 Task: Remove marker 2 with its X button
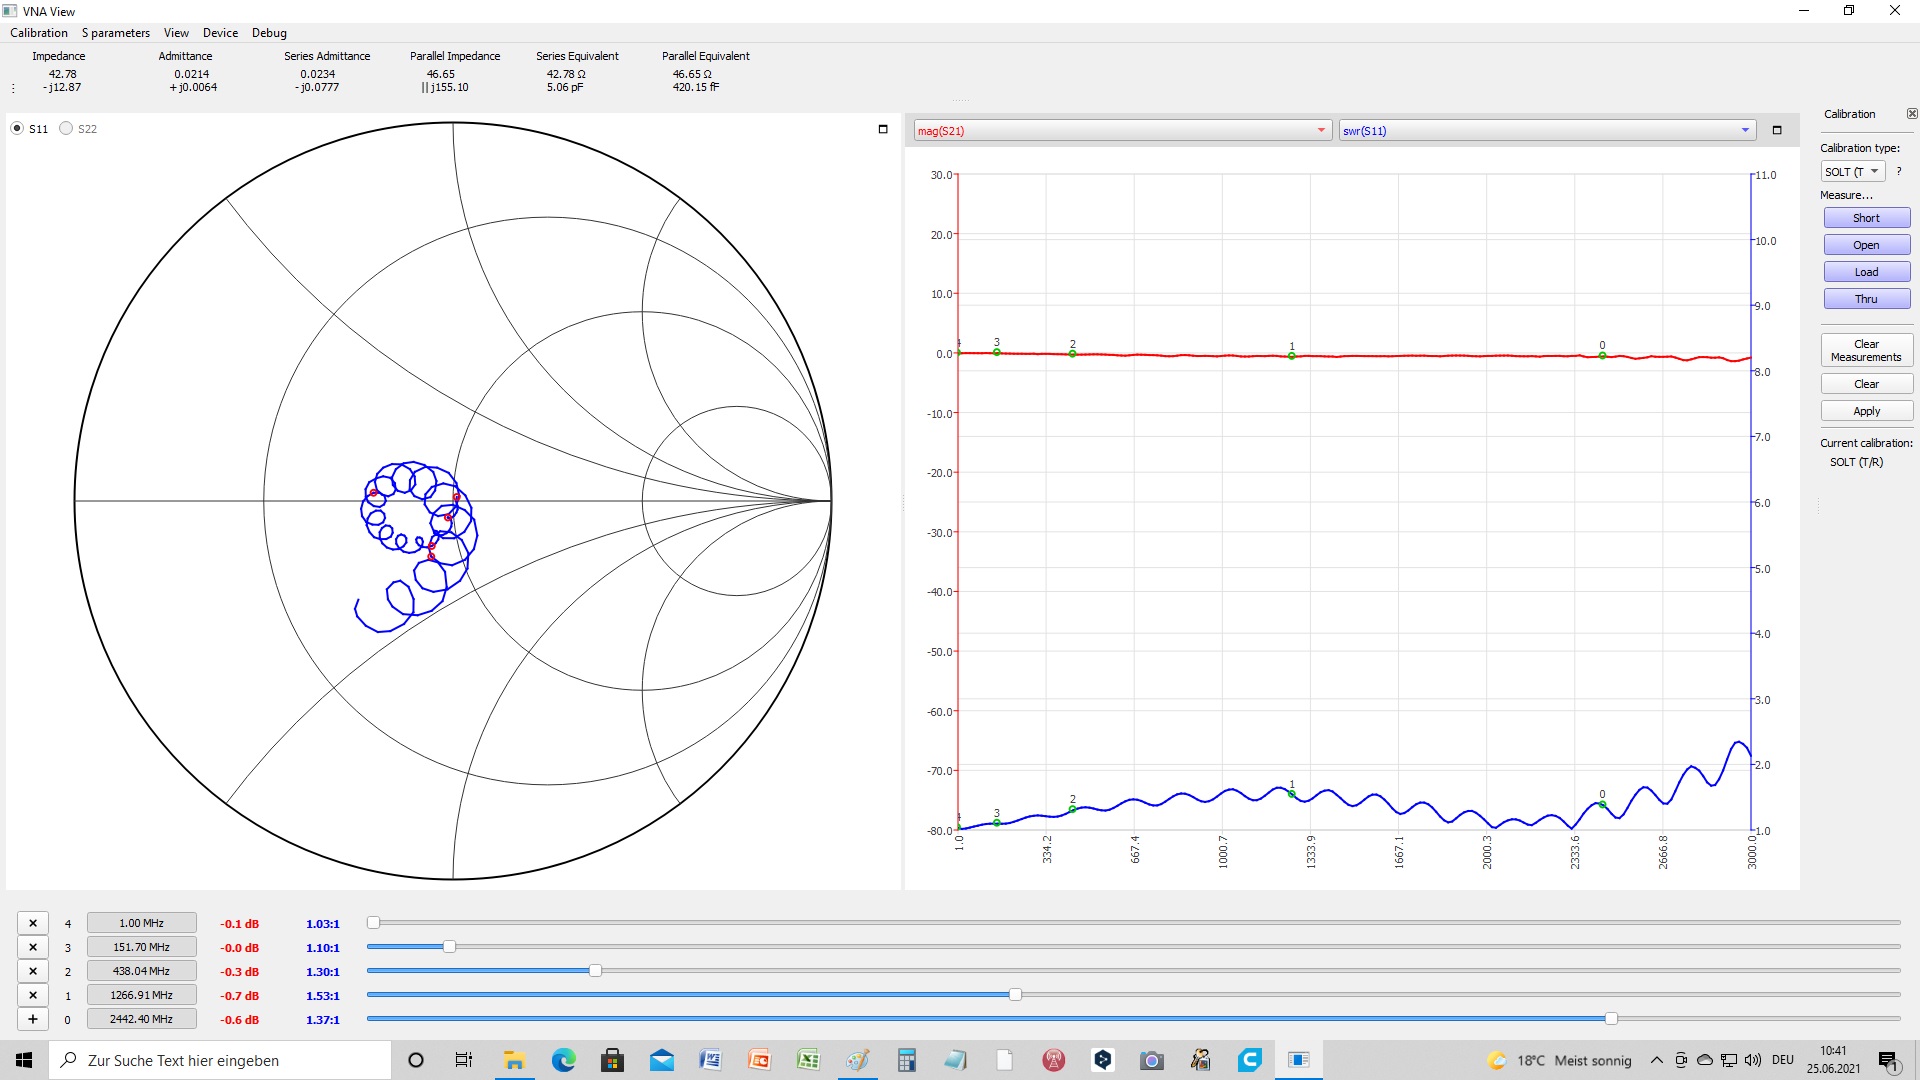tap(33, 971)
